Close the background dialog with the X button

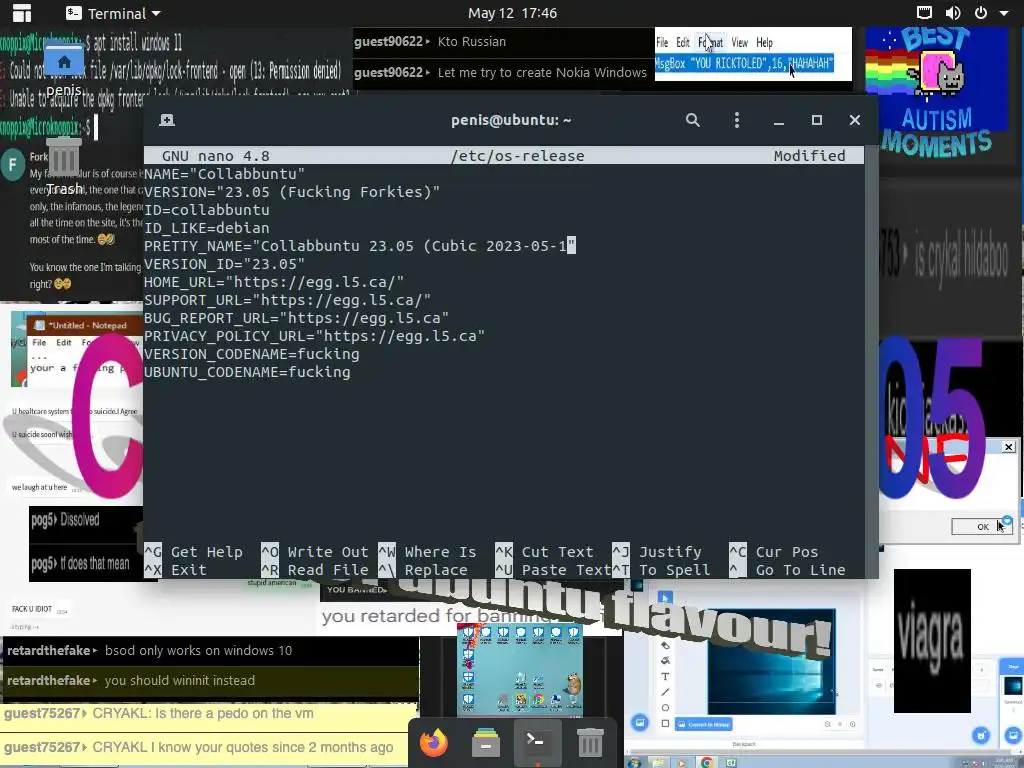pos(1008,447)
